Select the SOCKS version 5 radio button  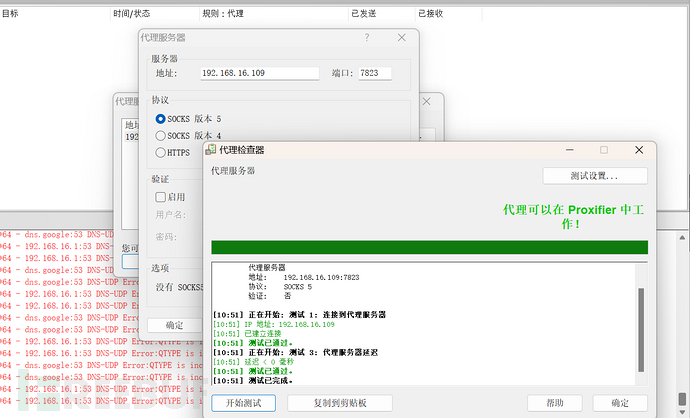tap(161, 119)
